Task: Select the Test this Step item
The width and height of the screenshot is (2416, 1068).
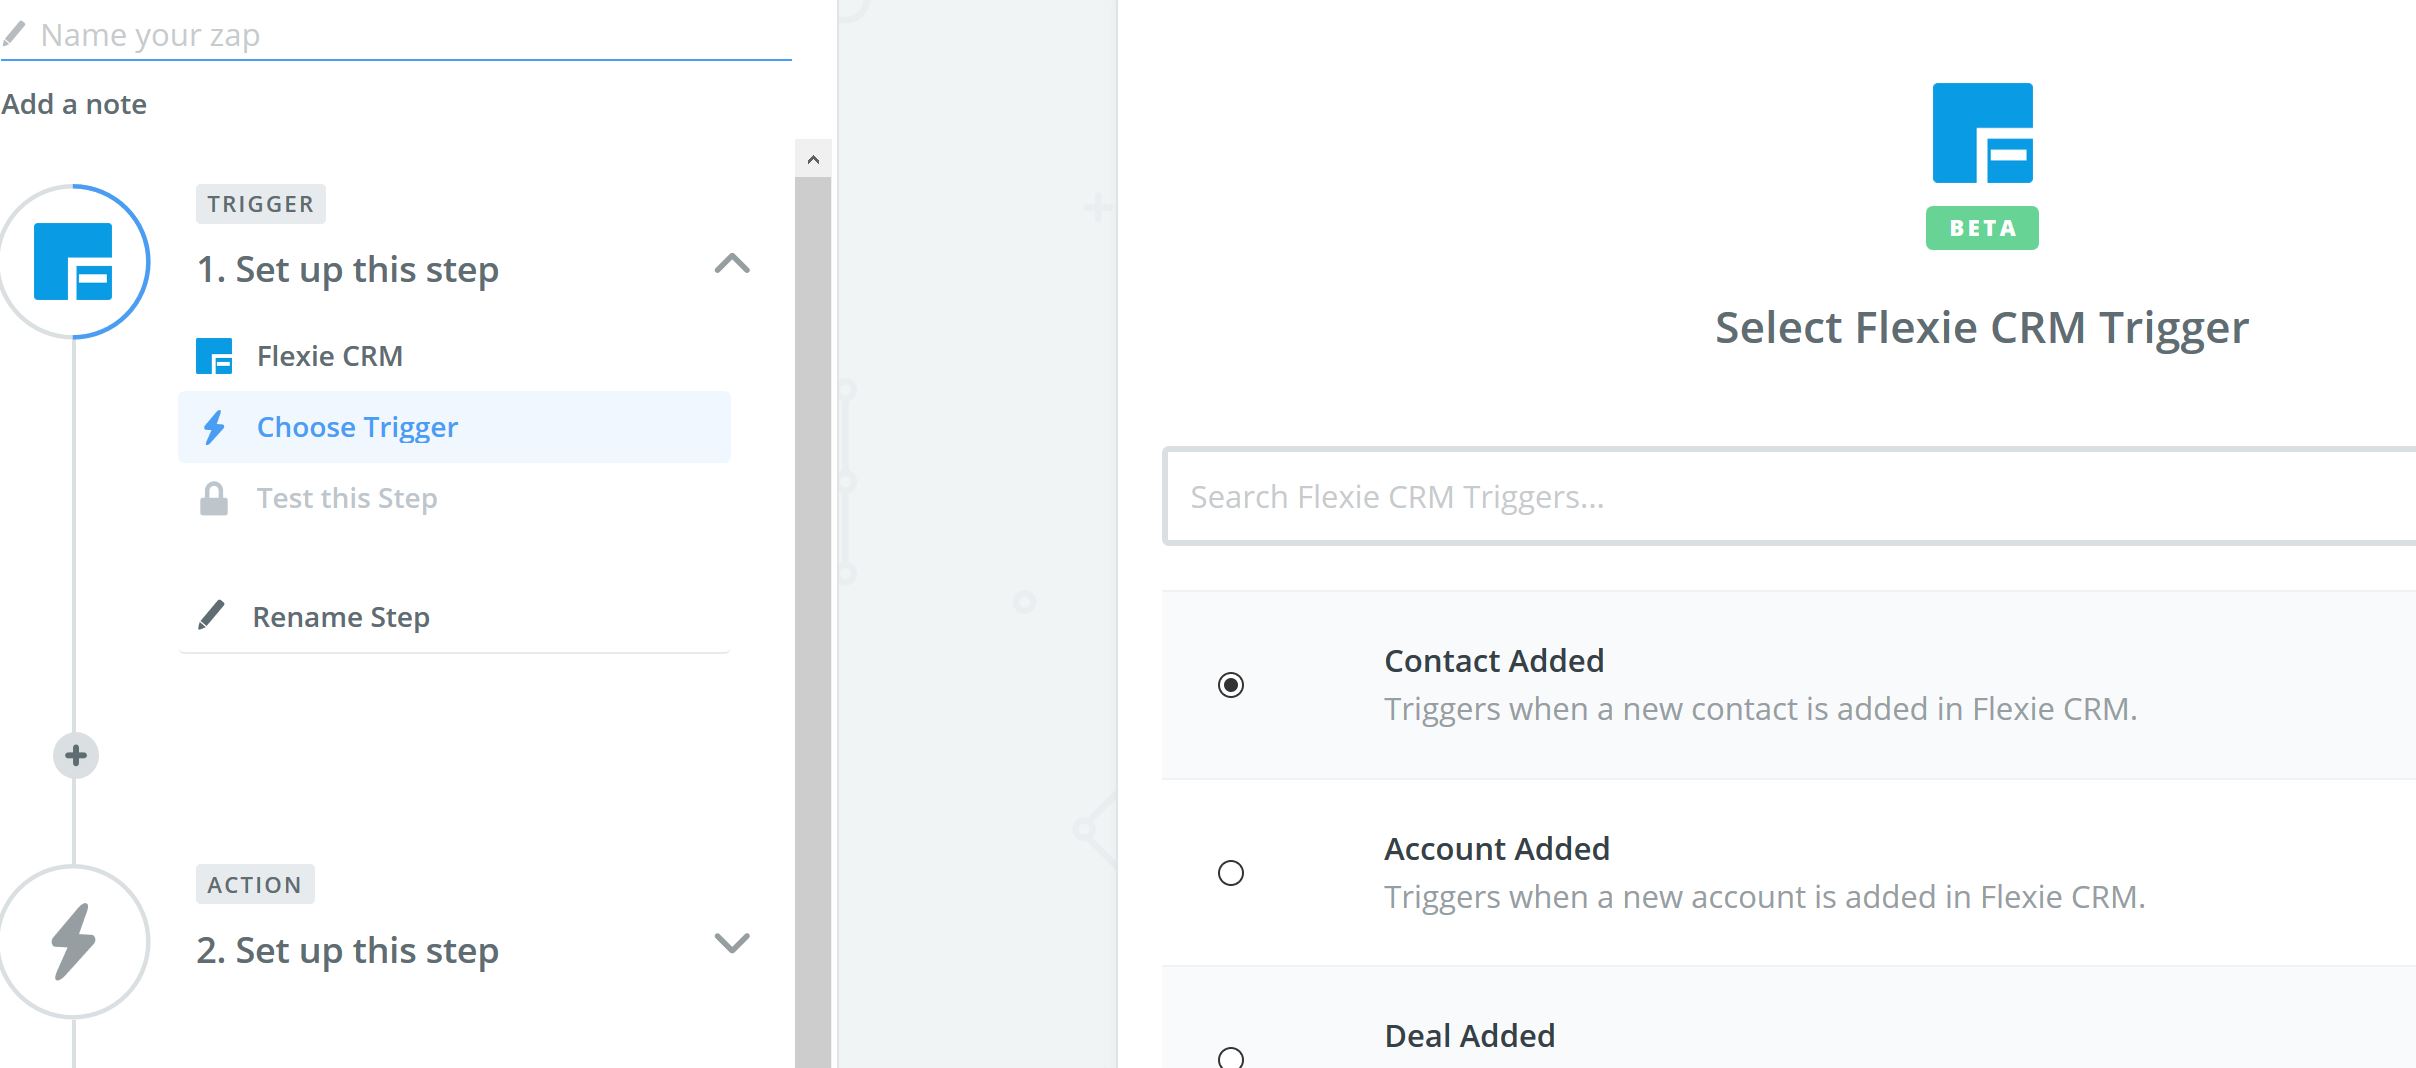Action: tap(347, 498)
